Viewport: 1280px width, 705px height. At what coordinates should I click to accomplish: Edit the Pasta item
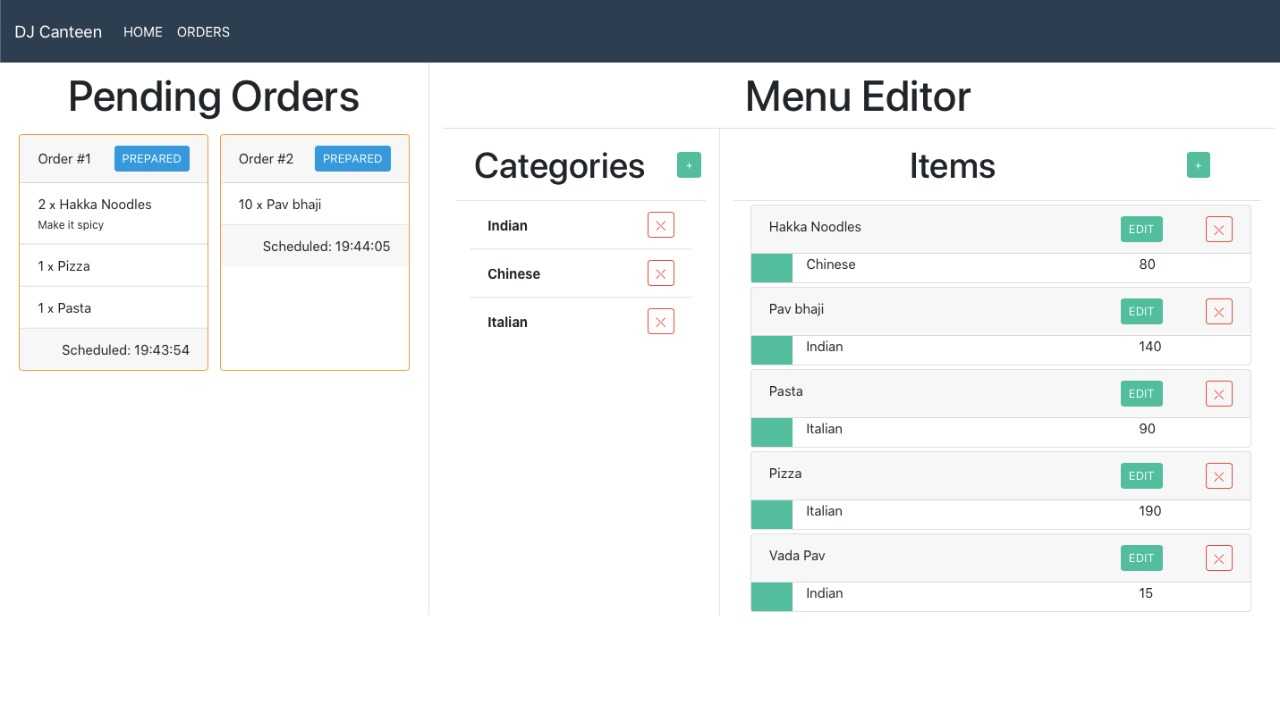click(x=1142, y=394)
